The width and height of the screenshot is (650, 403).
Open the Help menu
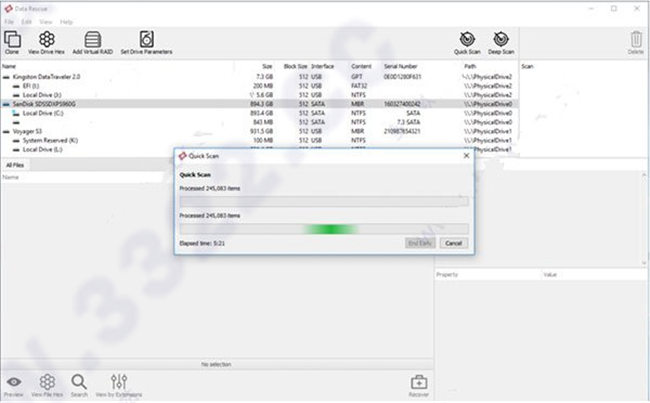coord(66,22)
